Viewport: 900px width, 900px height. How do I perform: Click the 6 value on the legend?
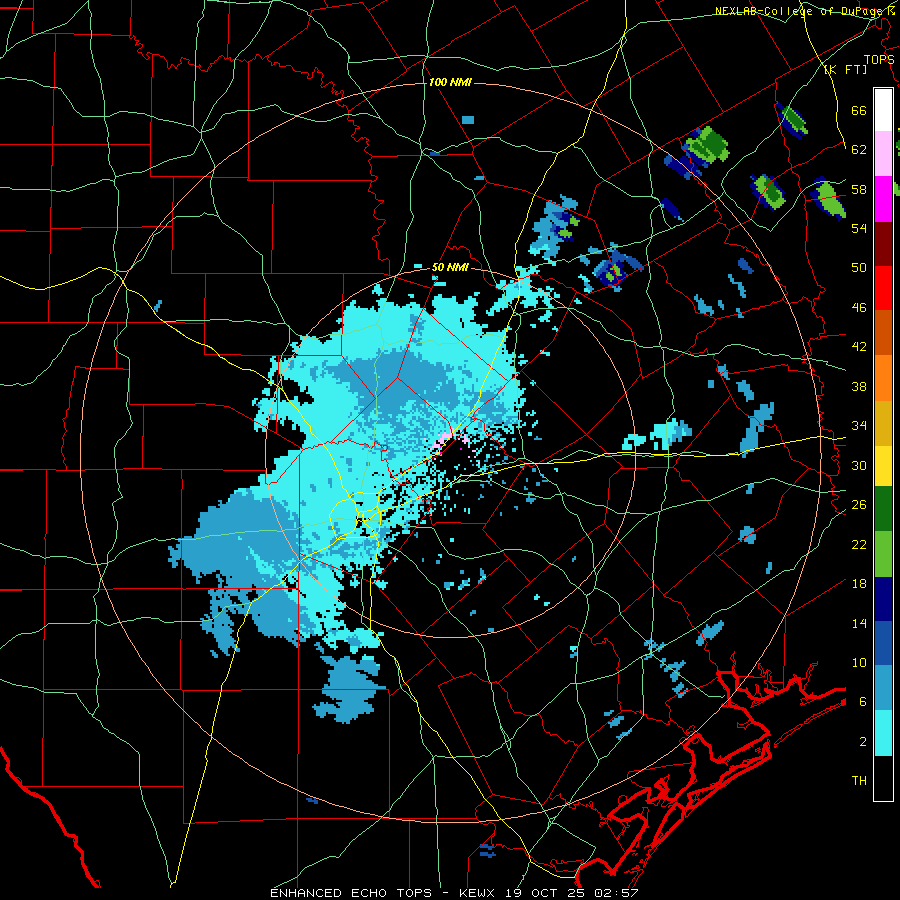pyautogui.click(x=863, y=702)
